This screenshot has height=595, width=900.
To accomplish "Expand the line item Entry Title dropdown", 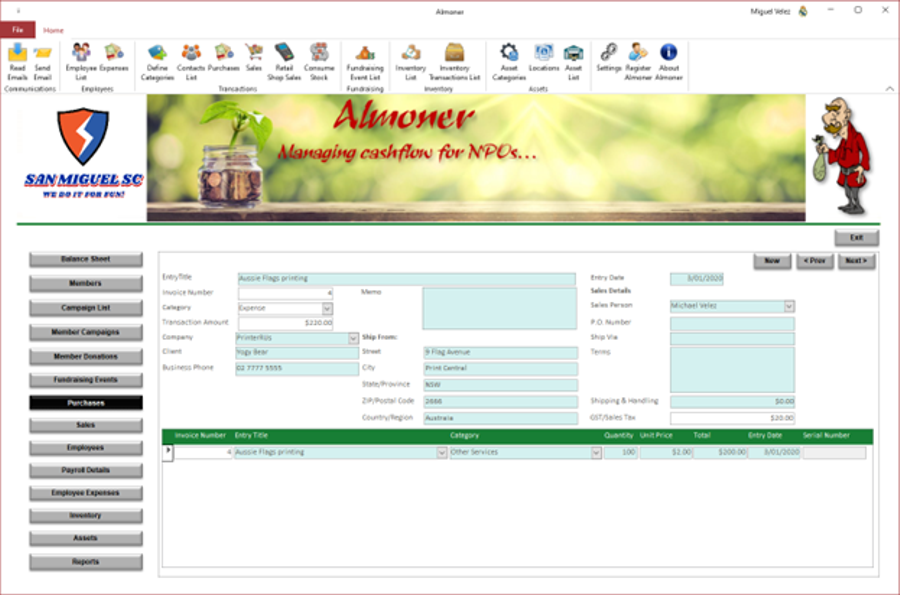I will pos(442,453).
